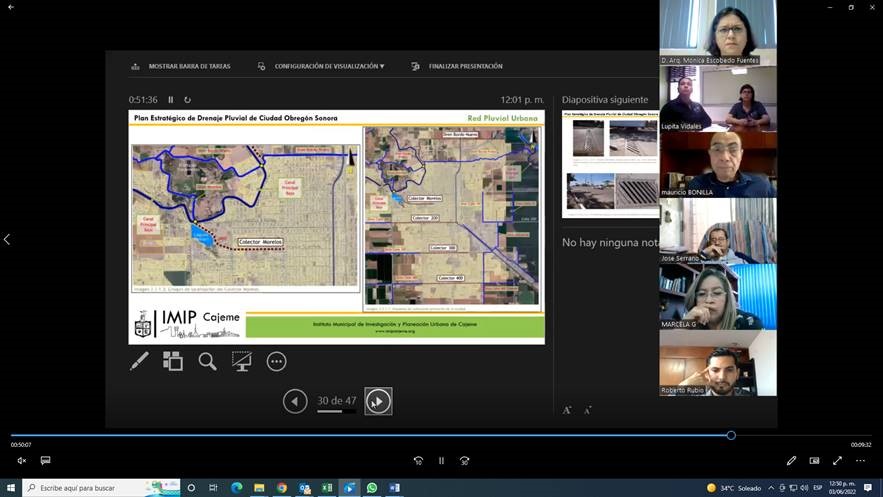Toggle mute on the video player
Viewport: 883px width, 497px height.
pos(21,461)
